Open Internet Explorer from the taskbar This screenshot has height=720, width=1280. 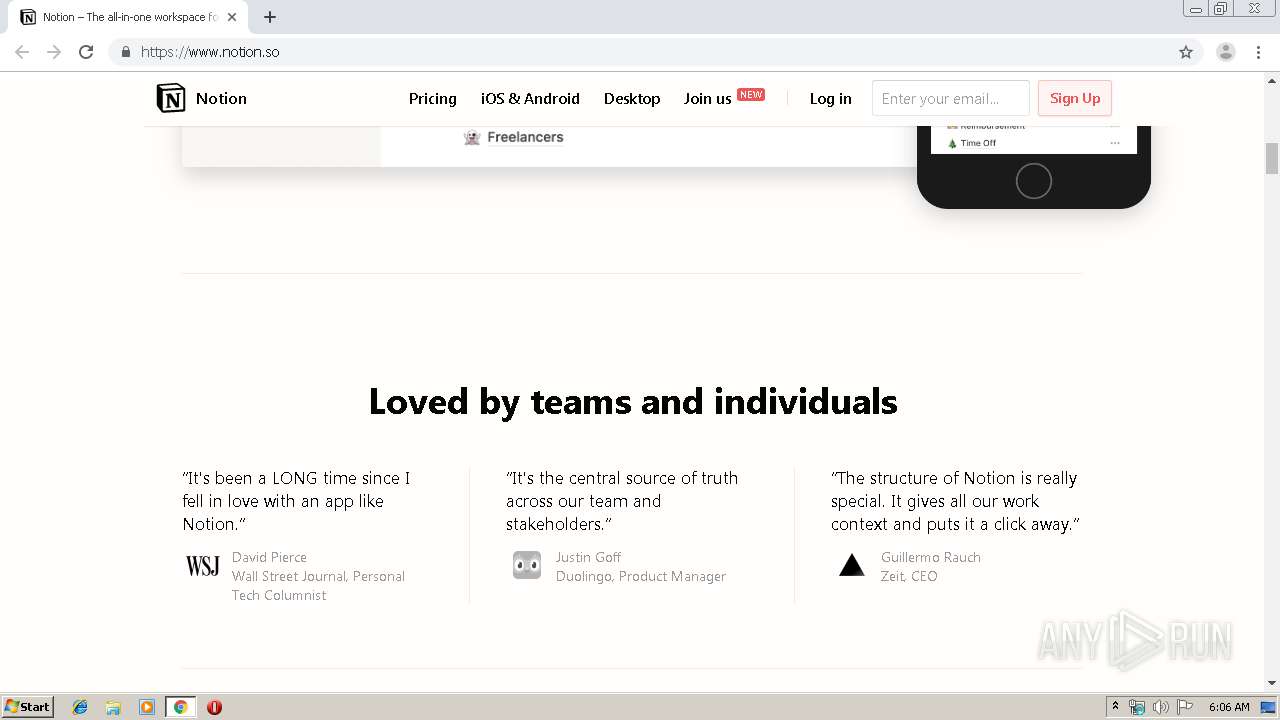[80, 707]
